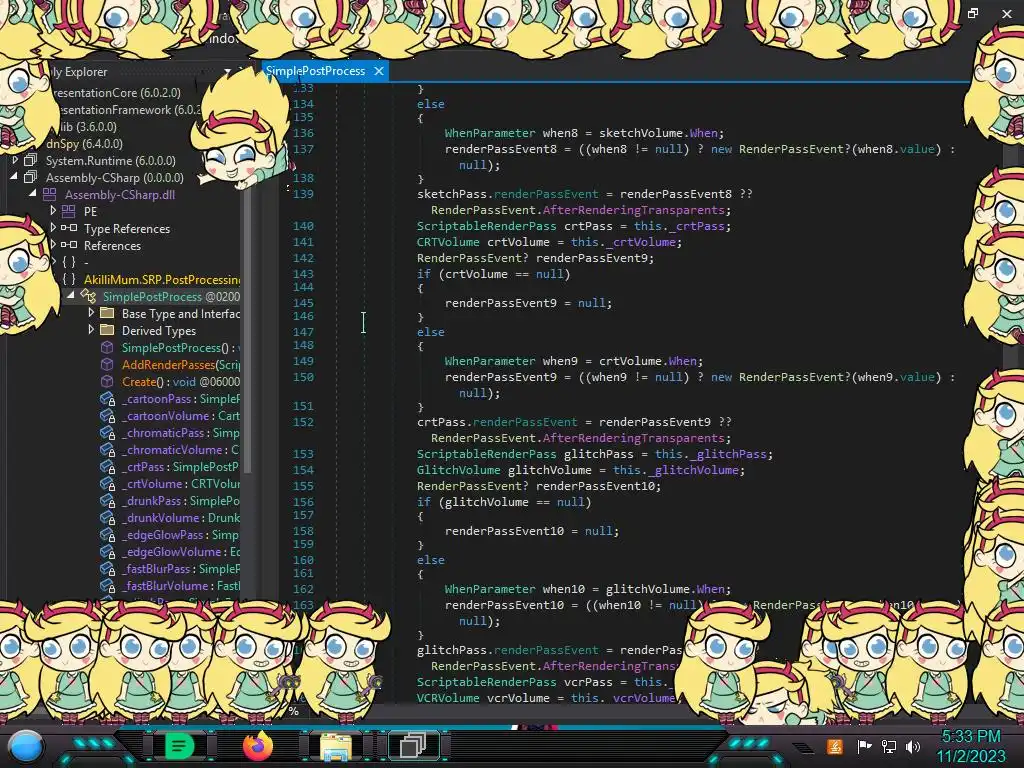Click the Assembly-CSharp.dll module icon

pos(50,194)
